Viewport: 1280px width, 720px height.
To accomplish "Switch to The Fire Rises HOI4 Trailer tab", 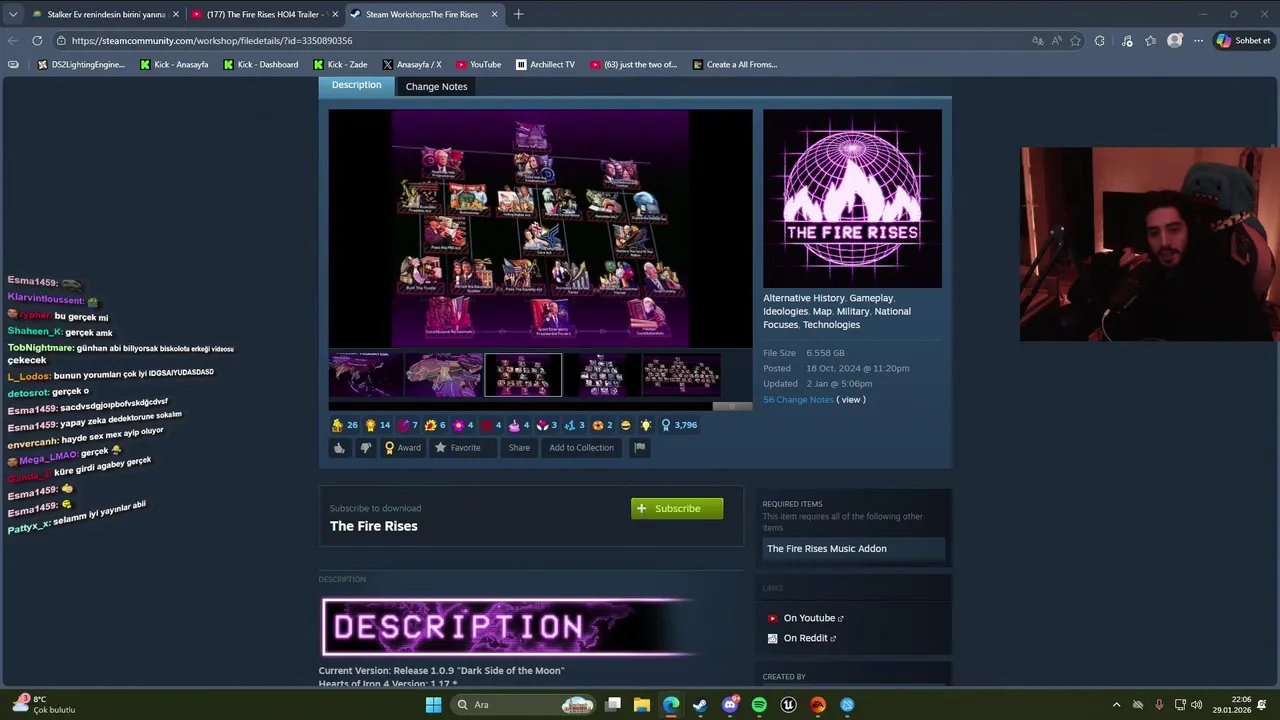I will point(264,14).
